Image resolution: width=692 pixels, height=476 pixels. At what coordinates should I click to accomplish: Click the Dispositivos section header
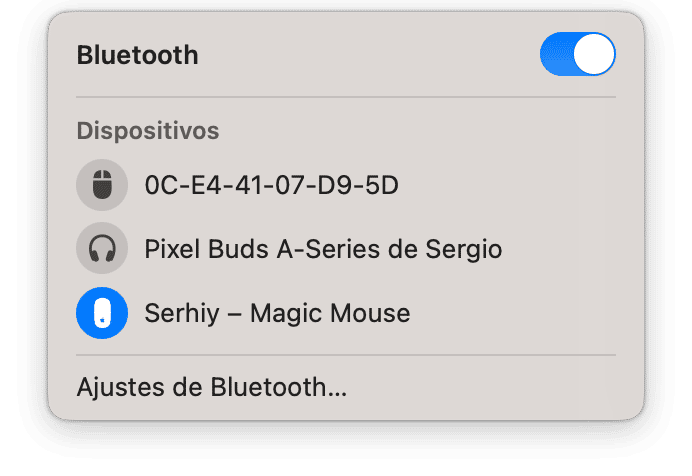click(148, 131)
